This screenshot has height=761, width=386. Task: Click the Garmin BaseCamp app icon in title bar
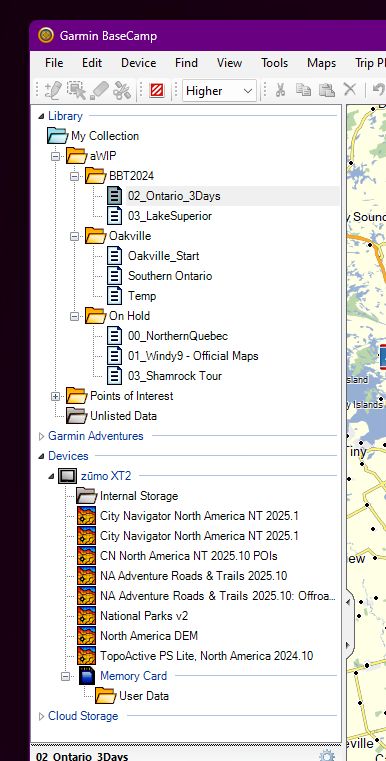coord(46,35)
